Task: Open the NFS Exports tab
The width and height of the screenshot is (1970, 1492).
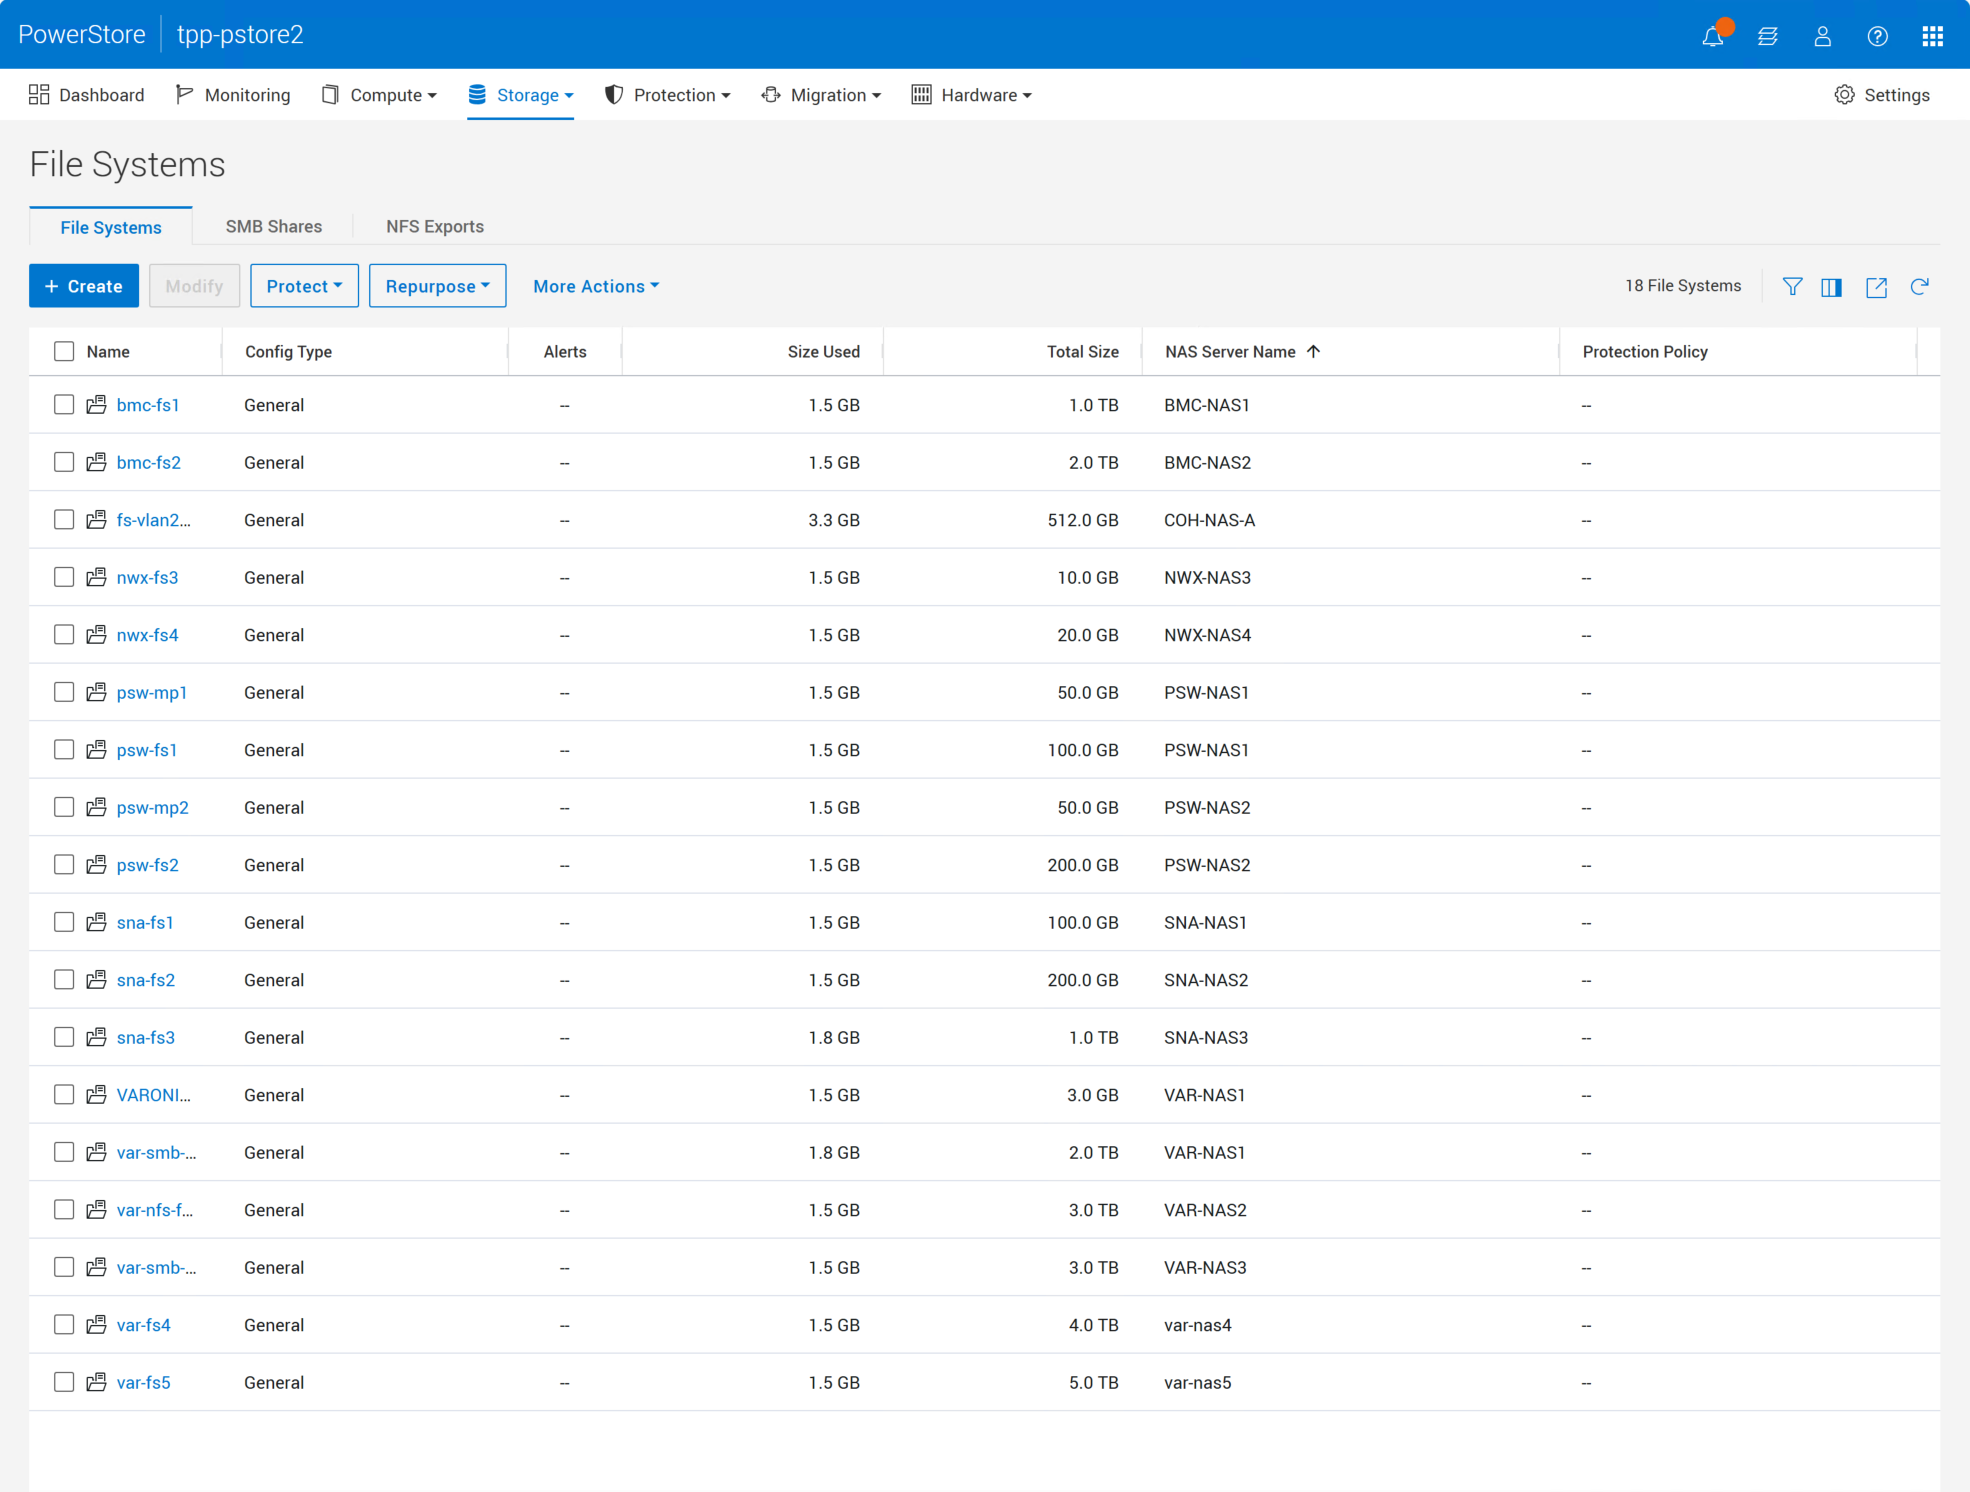Action: click(434, 226)
